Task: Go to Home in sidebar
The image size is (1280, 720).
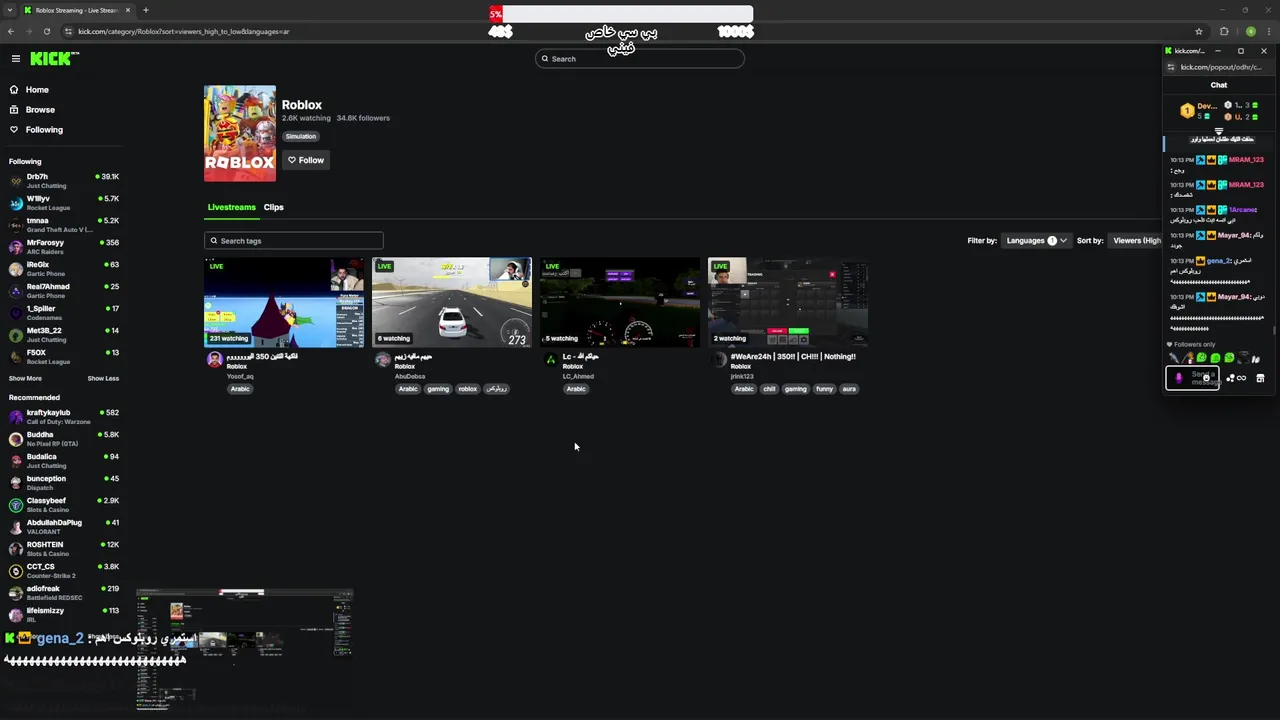Action: [37, 90]
